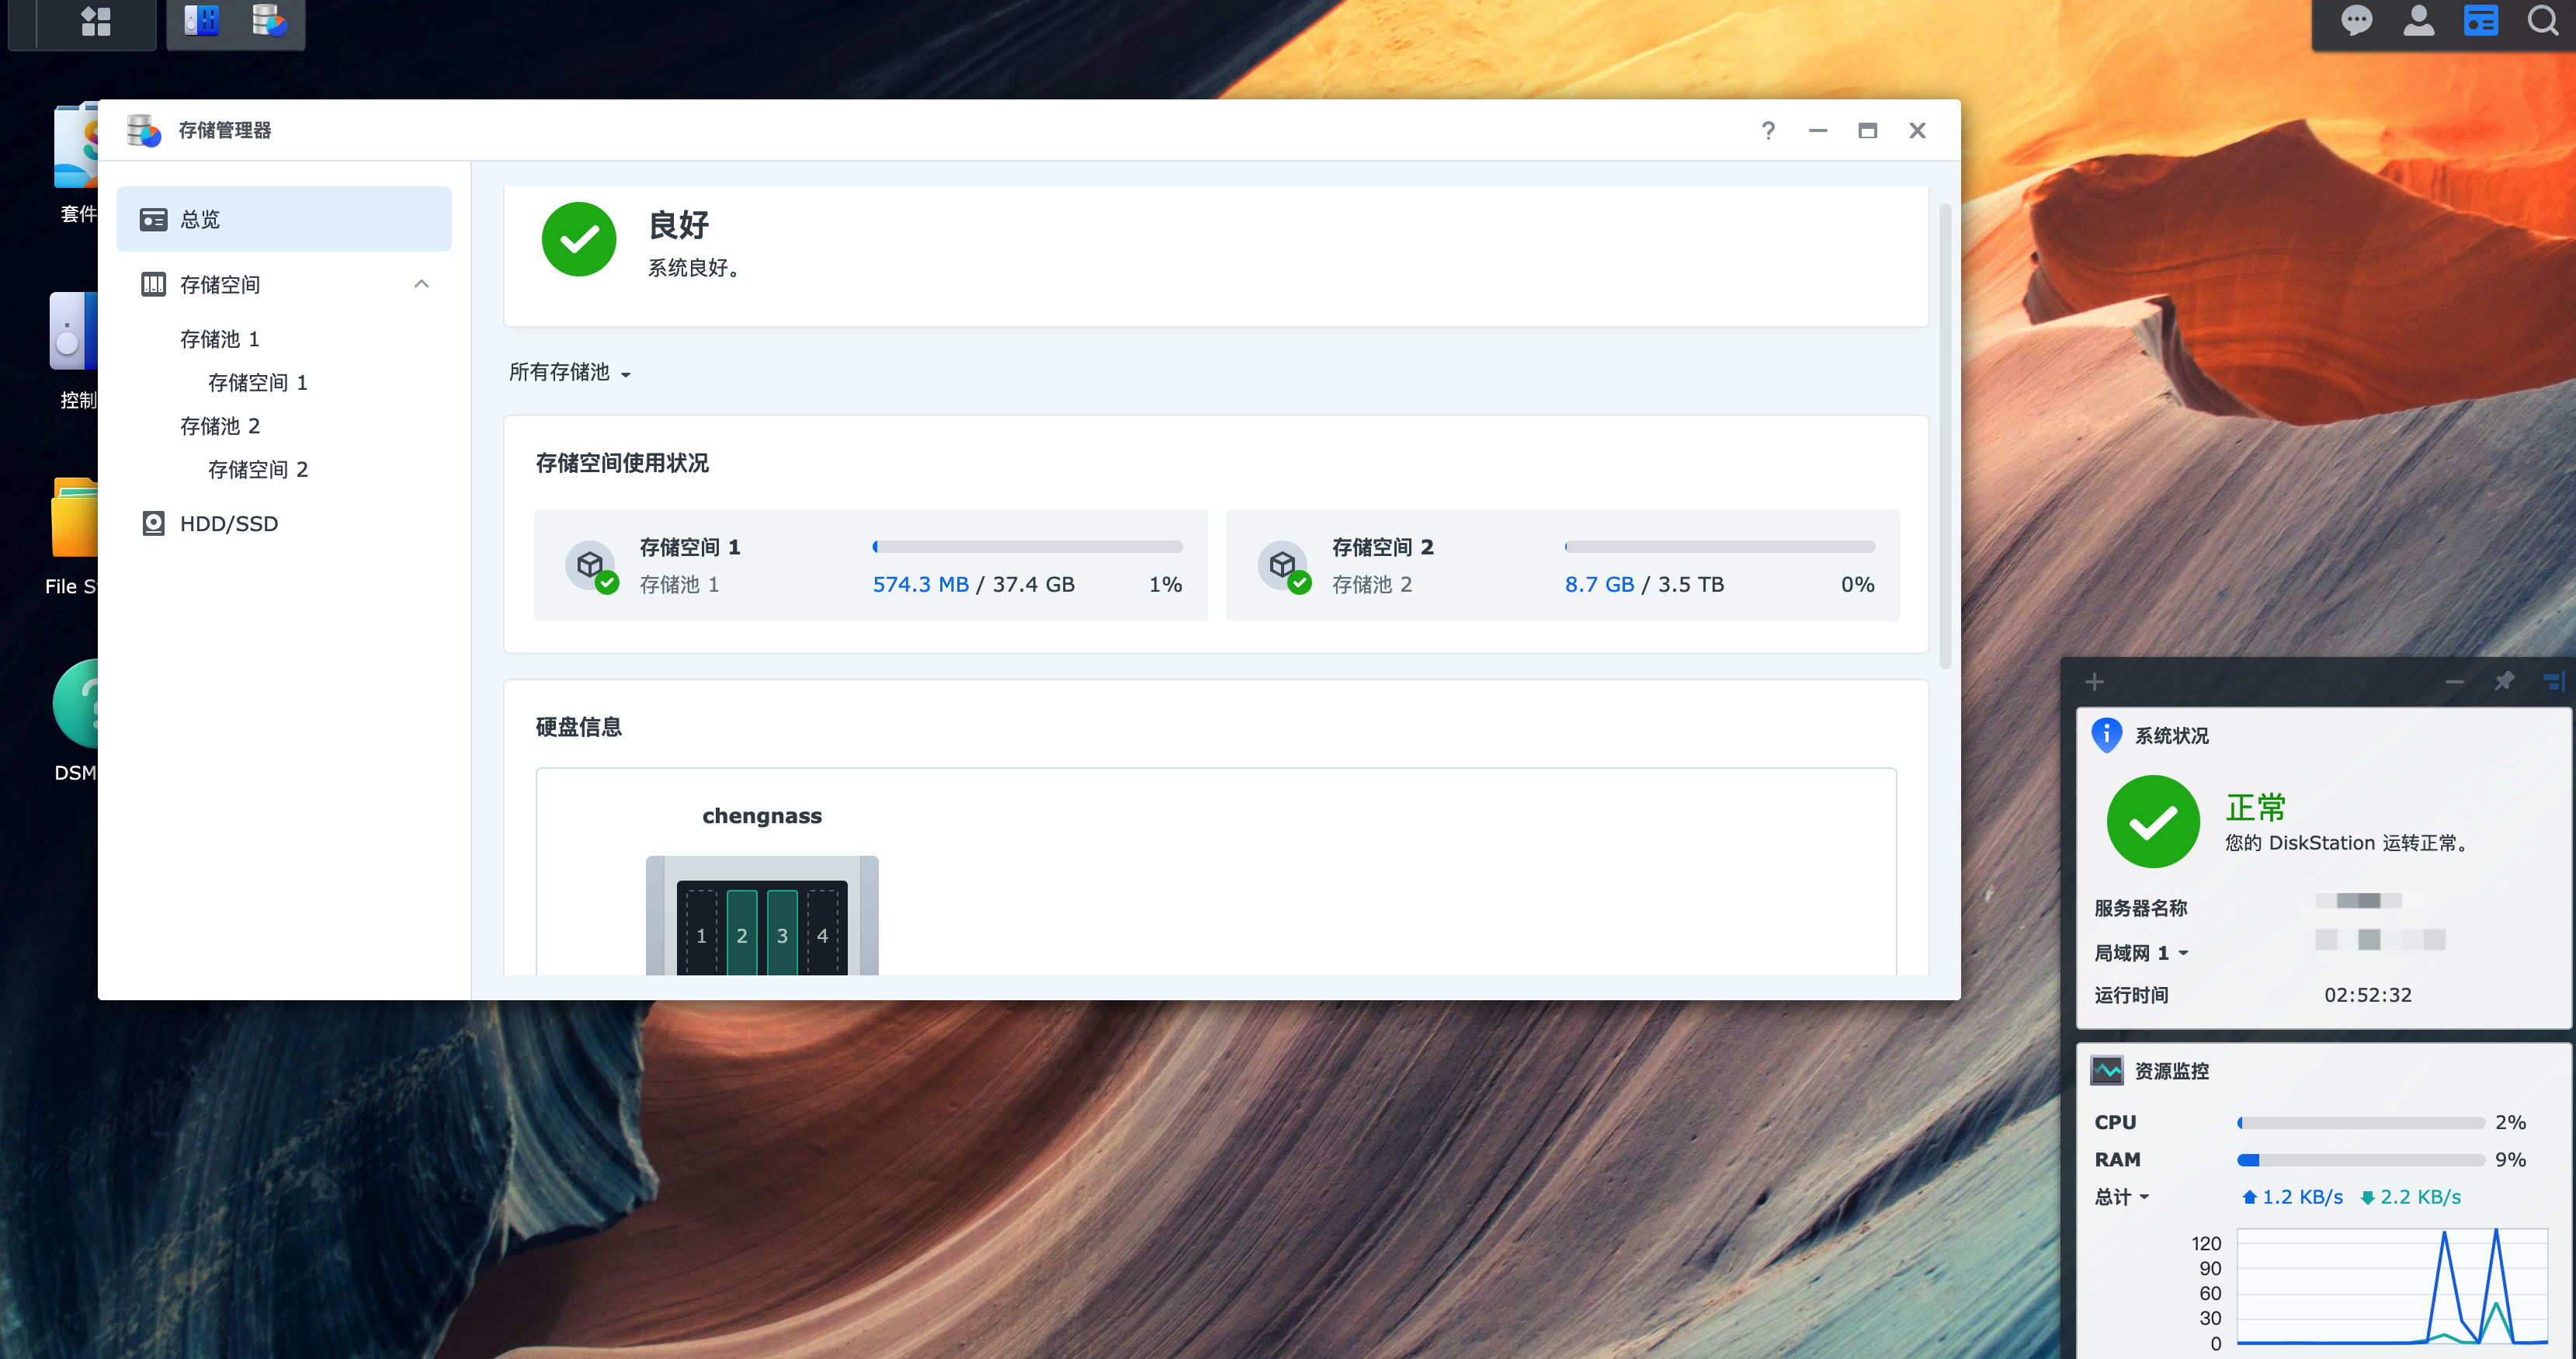
Task: Click Storage Manager icon in taskbar
Action: point(269,21)
